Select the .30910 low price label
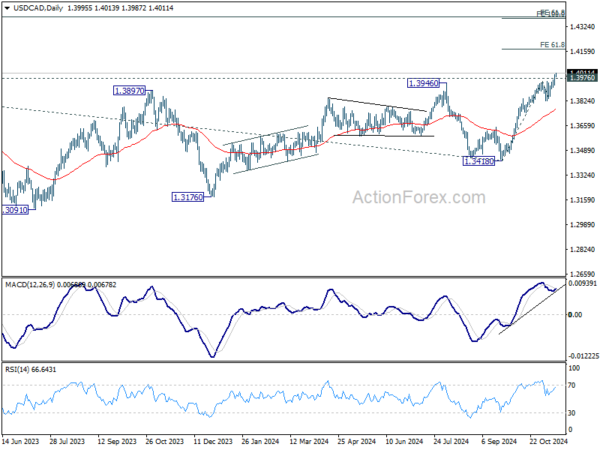This screenshot has width=600, height=450. [x=15, y=210]
